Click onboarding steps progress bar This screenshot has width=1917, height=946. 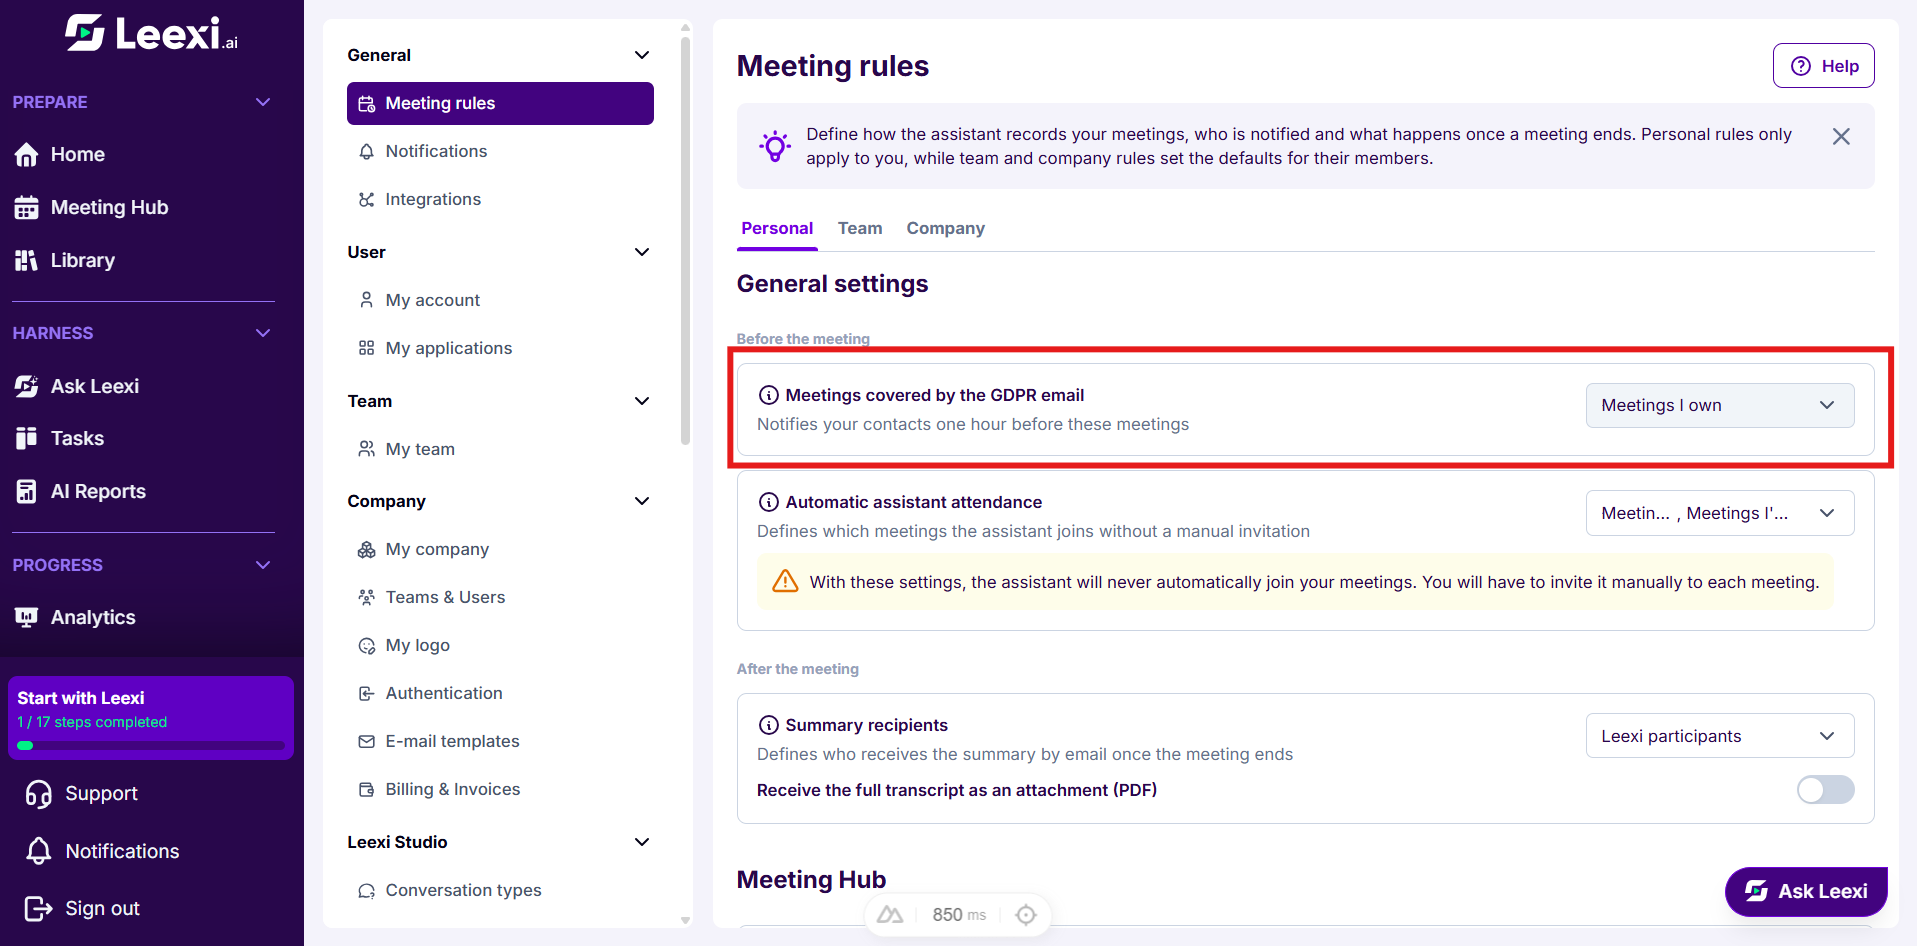151,745
